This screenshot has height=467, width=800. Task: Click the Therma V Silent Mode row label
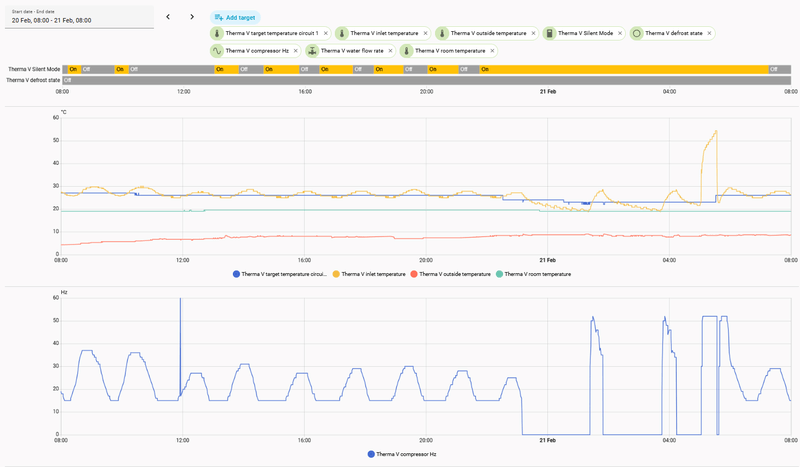pos(34,69)
